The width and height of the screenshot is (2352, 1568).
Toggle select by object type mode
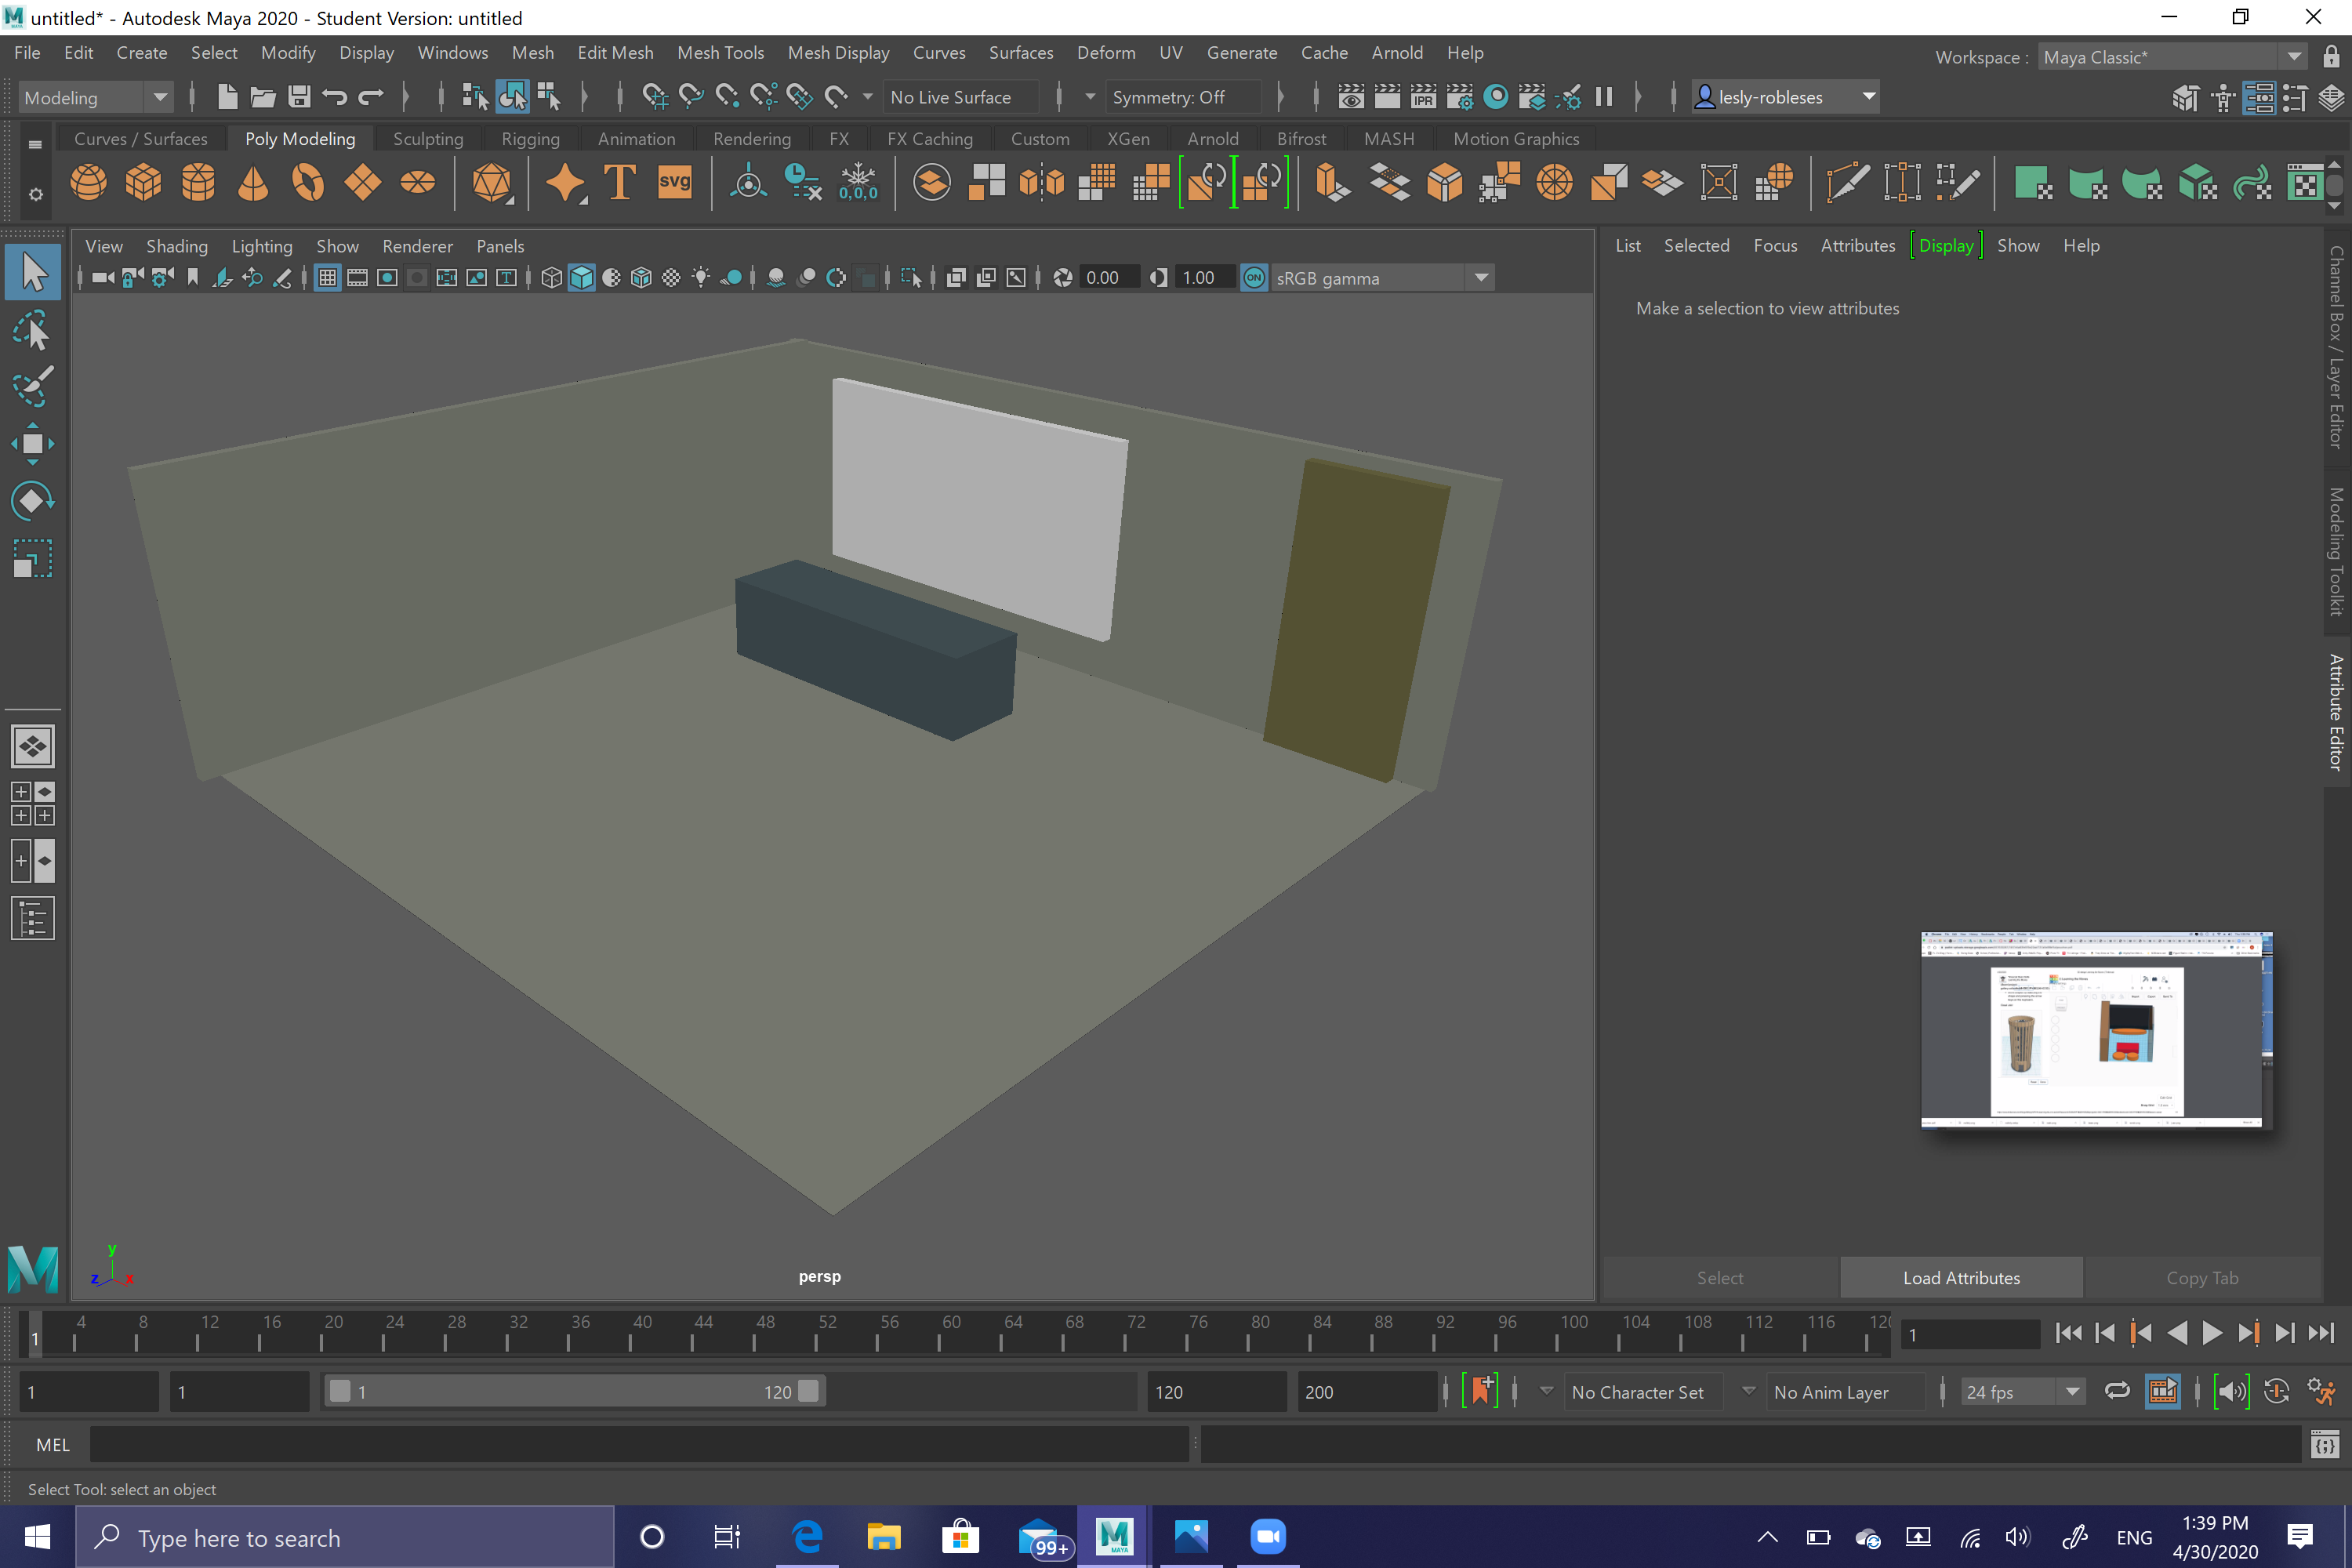coord(512,97)
